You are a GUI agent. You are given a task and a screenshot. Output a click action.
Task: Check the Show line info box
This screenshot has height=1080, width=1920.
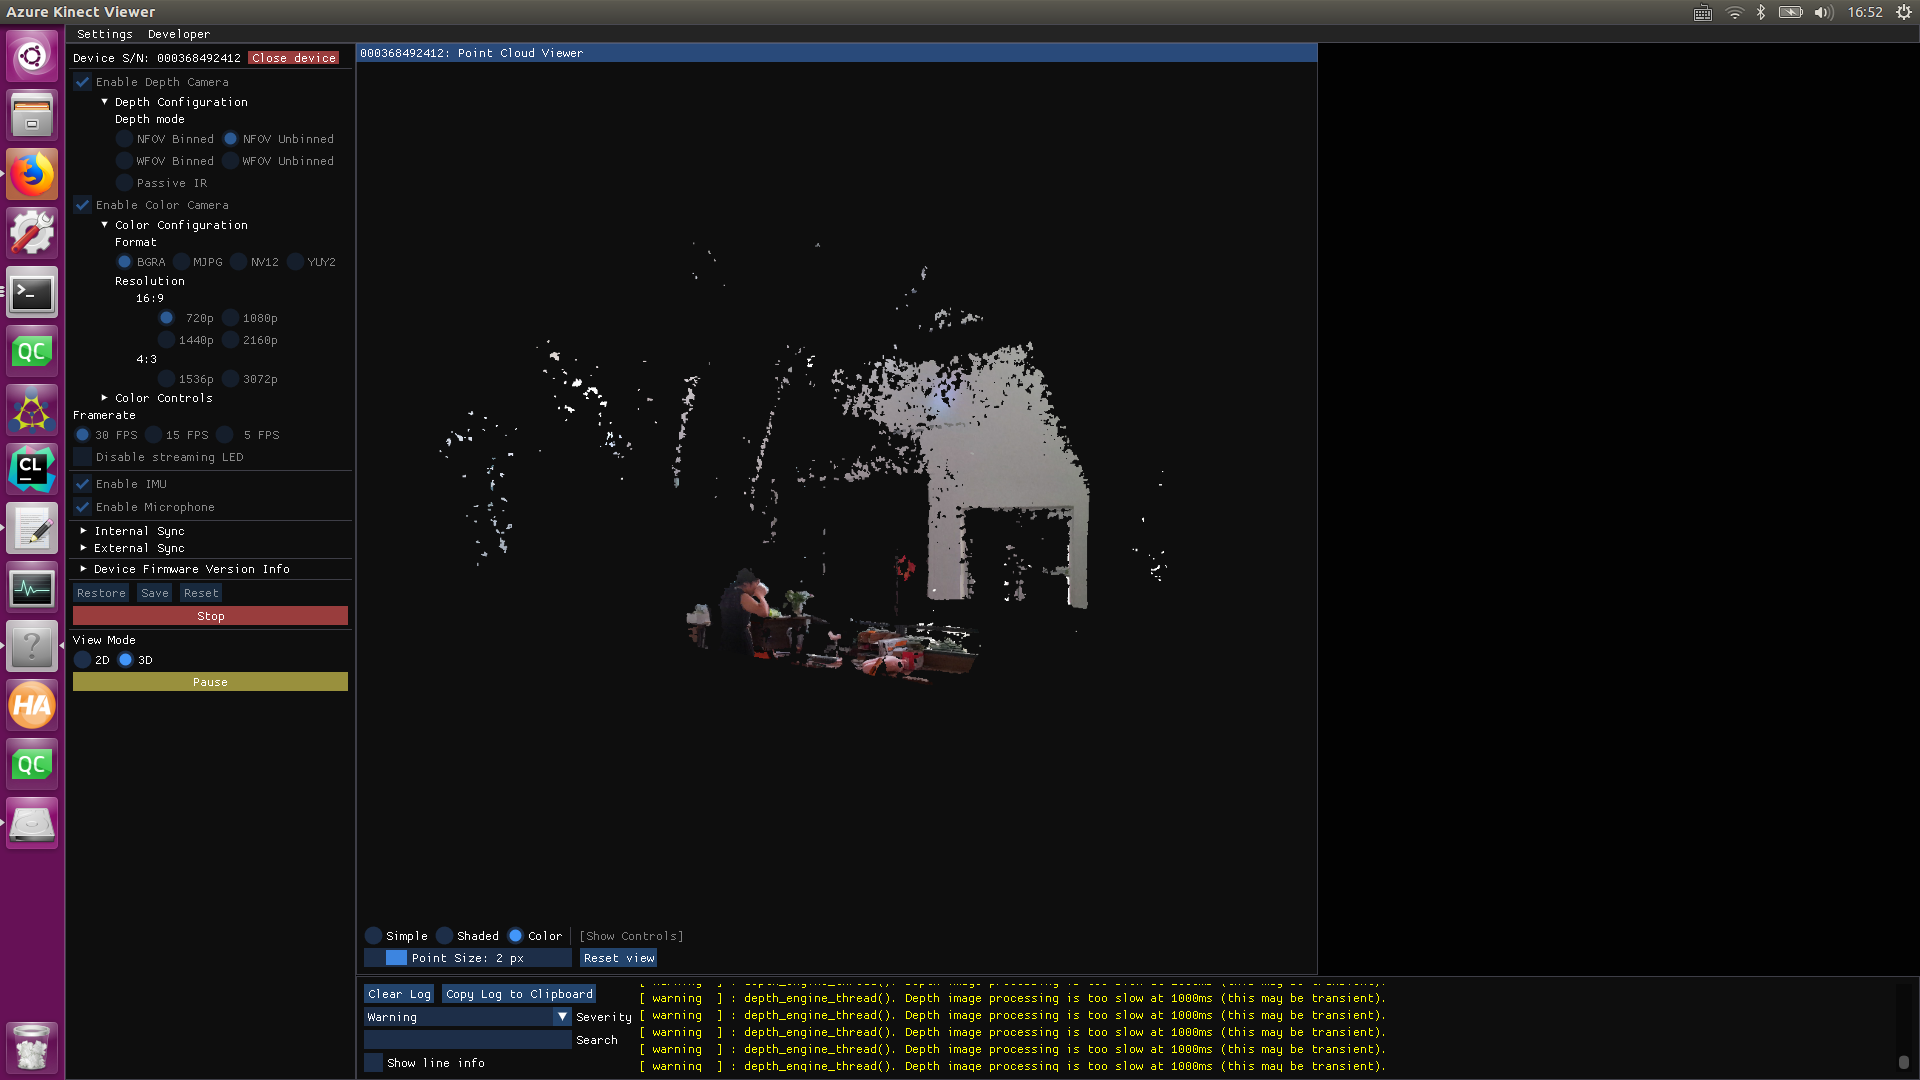[374, 1063]
